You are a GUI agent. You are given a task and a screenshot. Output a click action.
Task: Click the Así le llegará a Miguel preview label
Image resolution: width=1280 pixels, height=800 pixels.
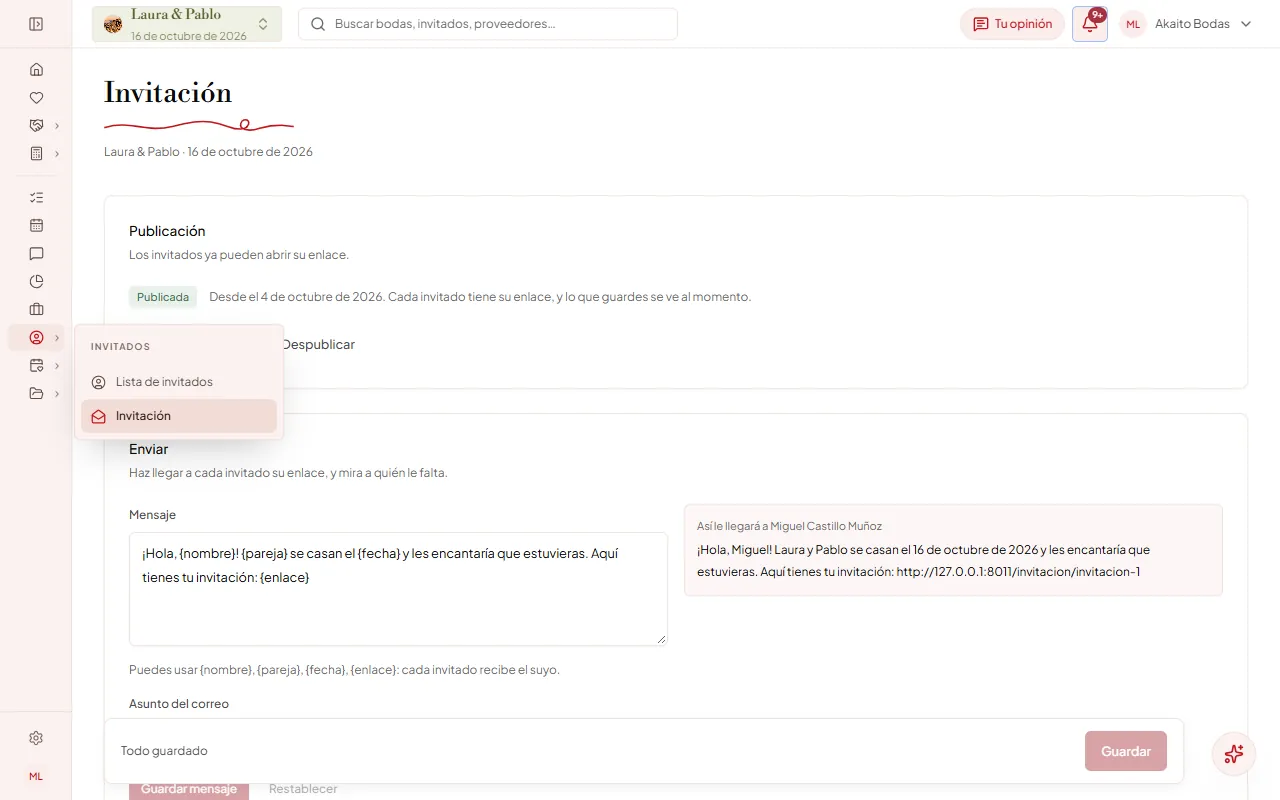point(789,526)
